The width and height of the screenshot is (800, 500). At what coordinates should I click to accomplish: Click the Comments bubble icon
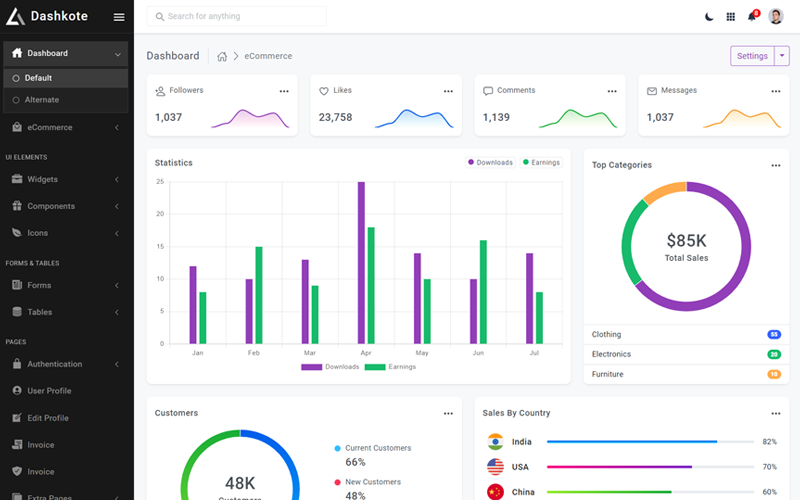coord(488,91)
